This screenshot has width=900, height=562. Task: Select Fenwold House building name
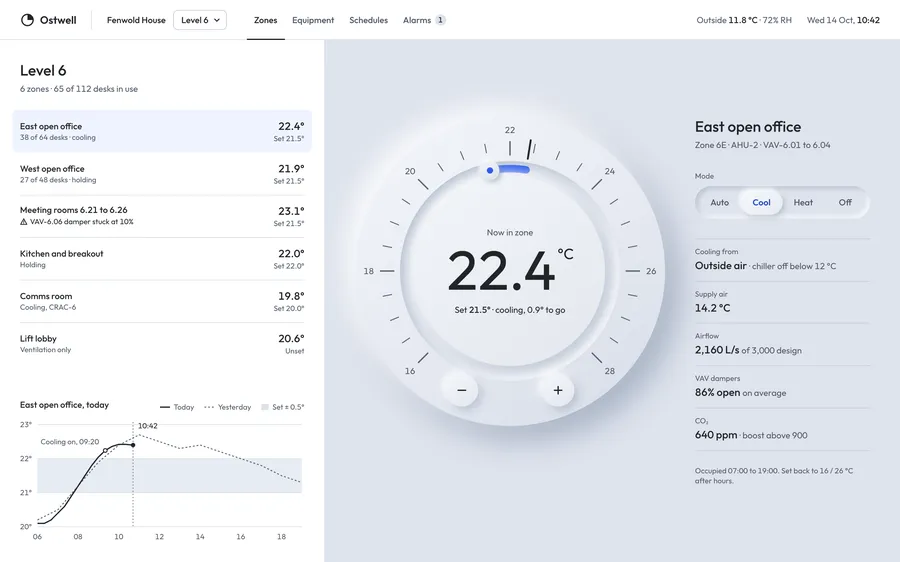(x=136, y=20)
